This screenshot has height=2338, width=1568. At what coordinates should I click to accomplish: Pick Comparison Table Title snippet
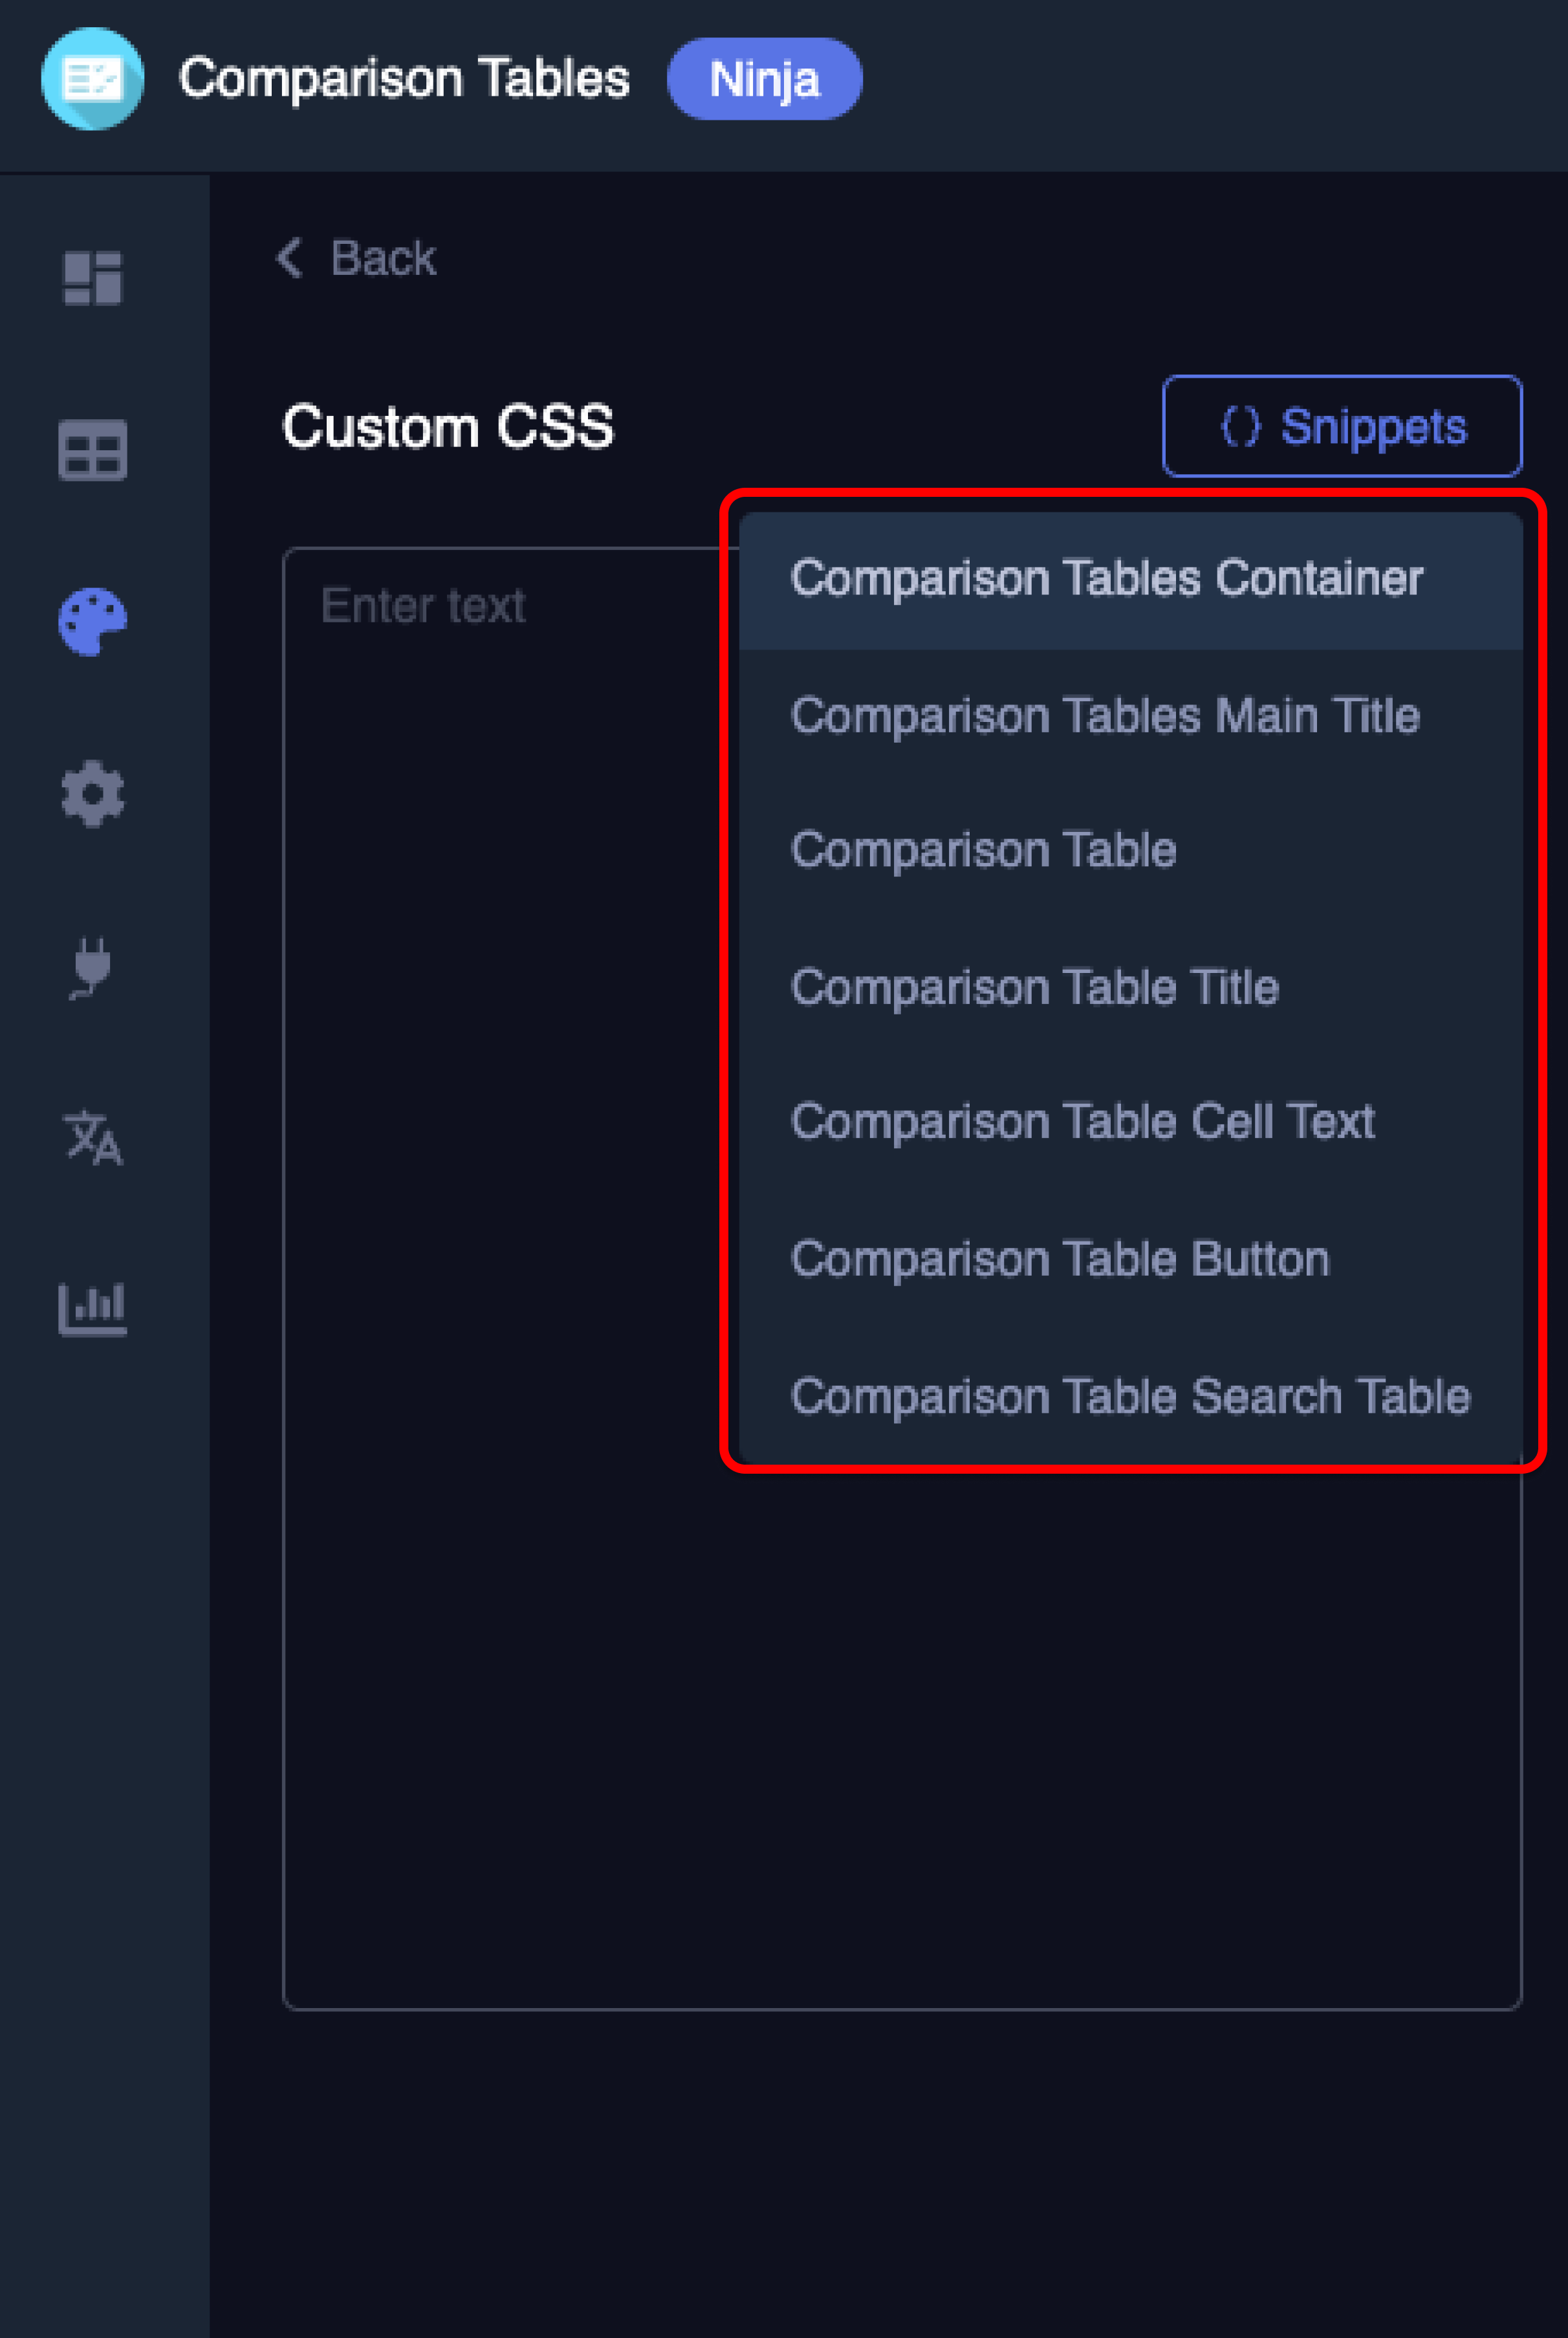click(x=1034, y=988)
